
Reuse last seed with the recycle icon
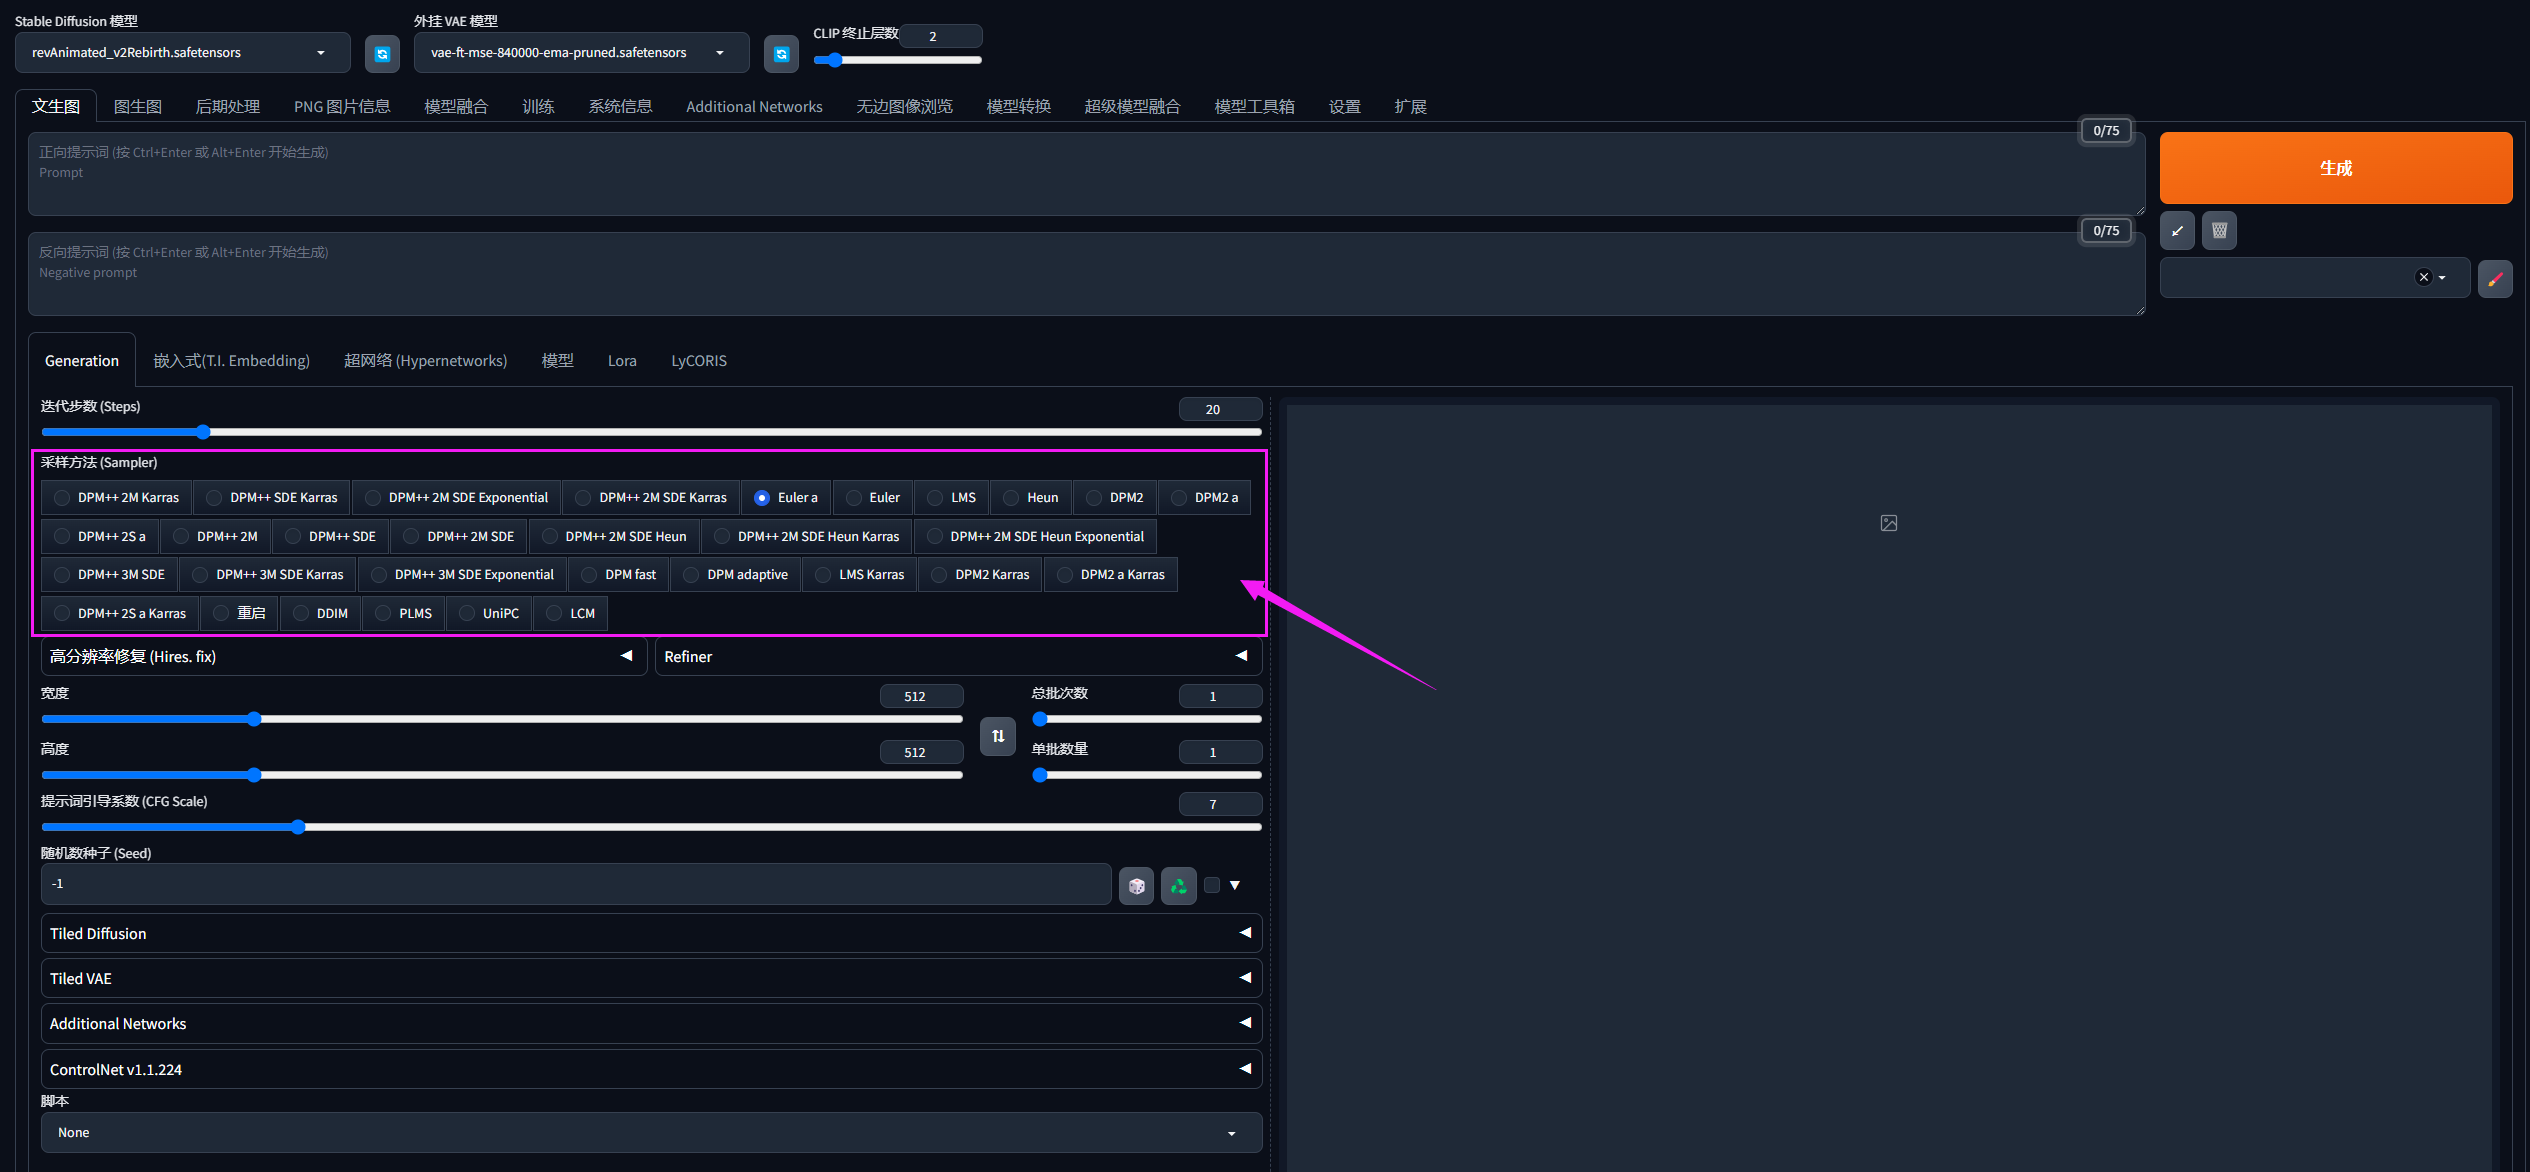click(1178, 886)
